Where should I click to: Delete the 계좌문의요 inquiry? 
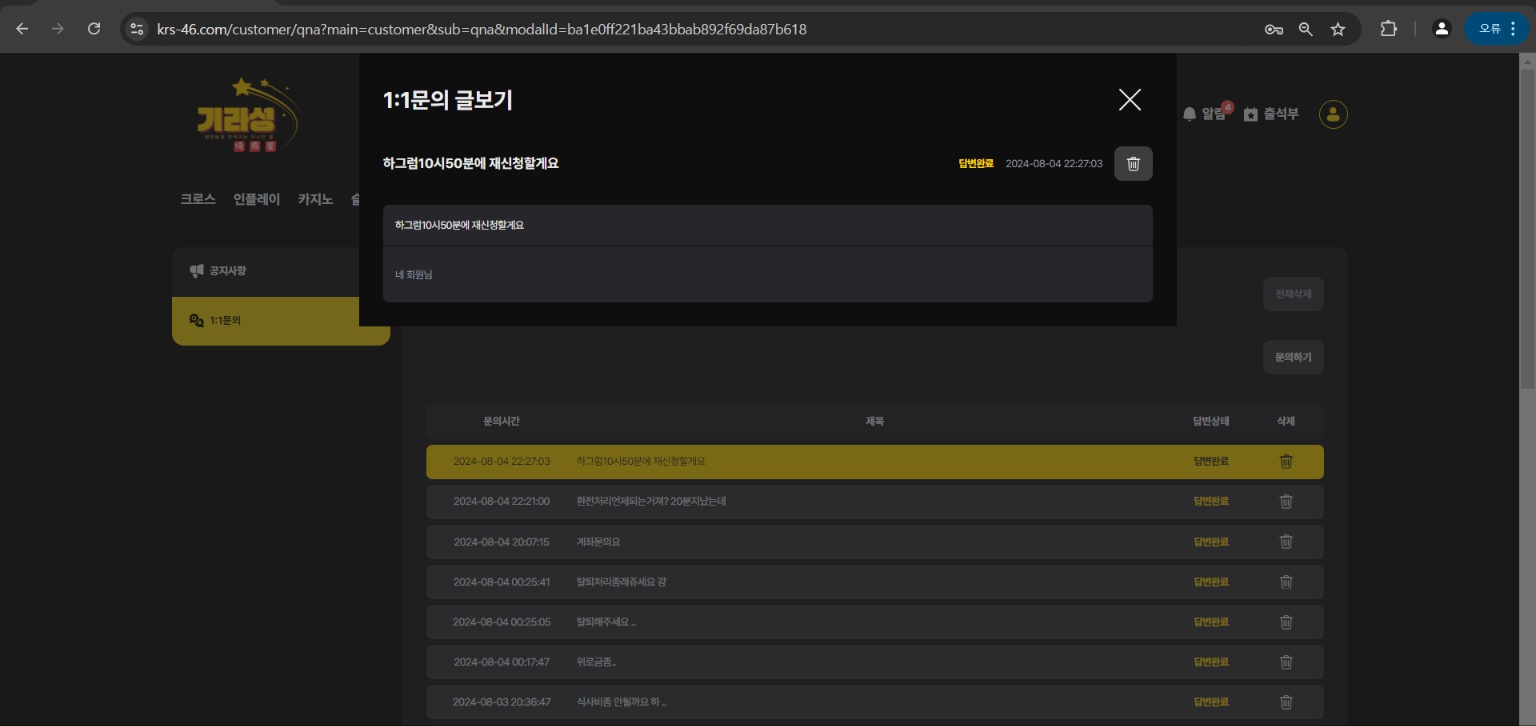coord(1286,542)
